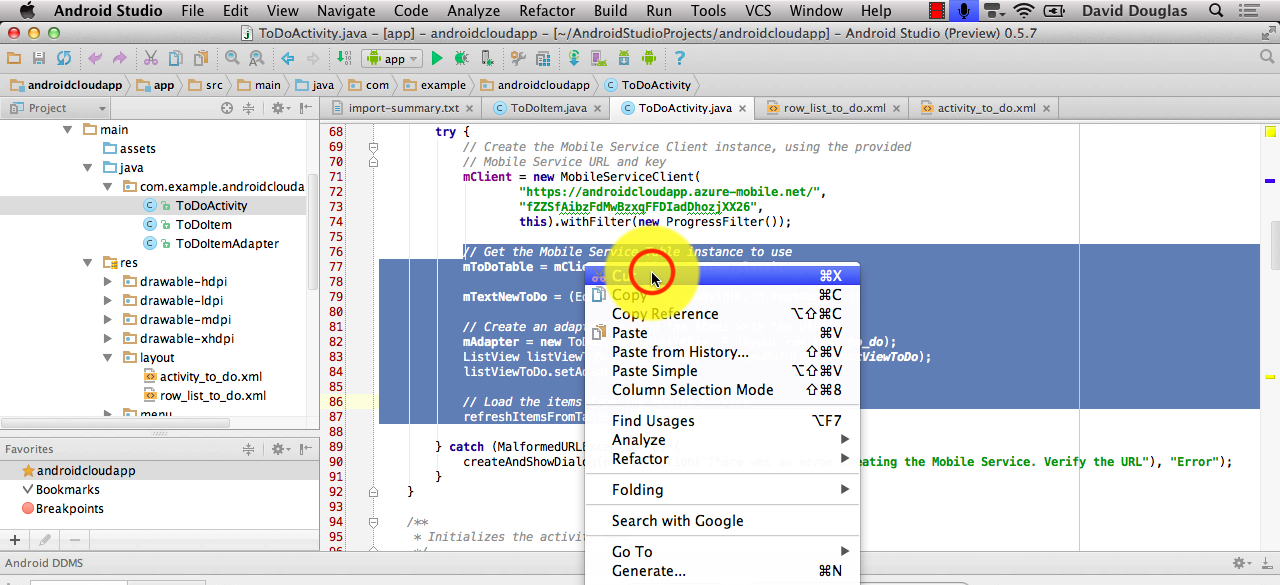Click the green Run app button

[436, 59]
